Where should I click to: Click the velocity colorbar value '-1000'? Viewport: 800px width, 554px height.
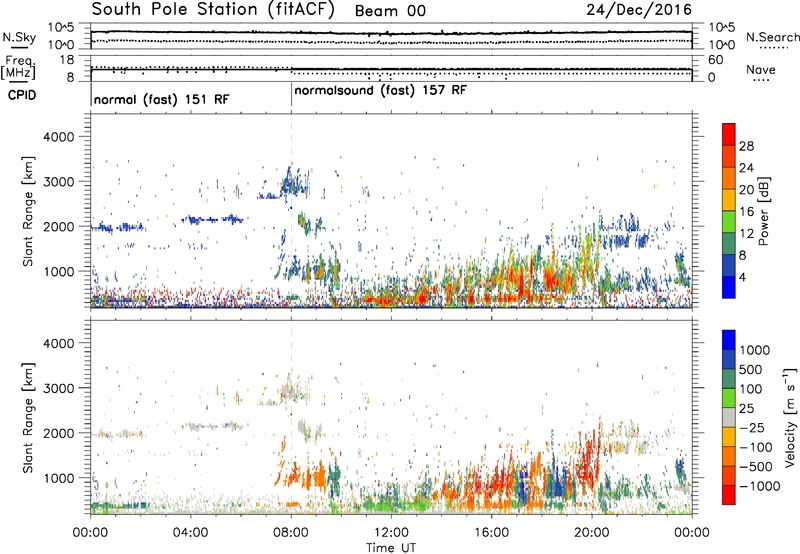(759, 486)
